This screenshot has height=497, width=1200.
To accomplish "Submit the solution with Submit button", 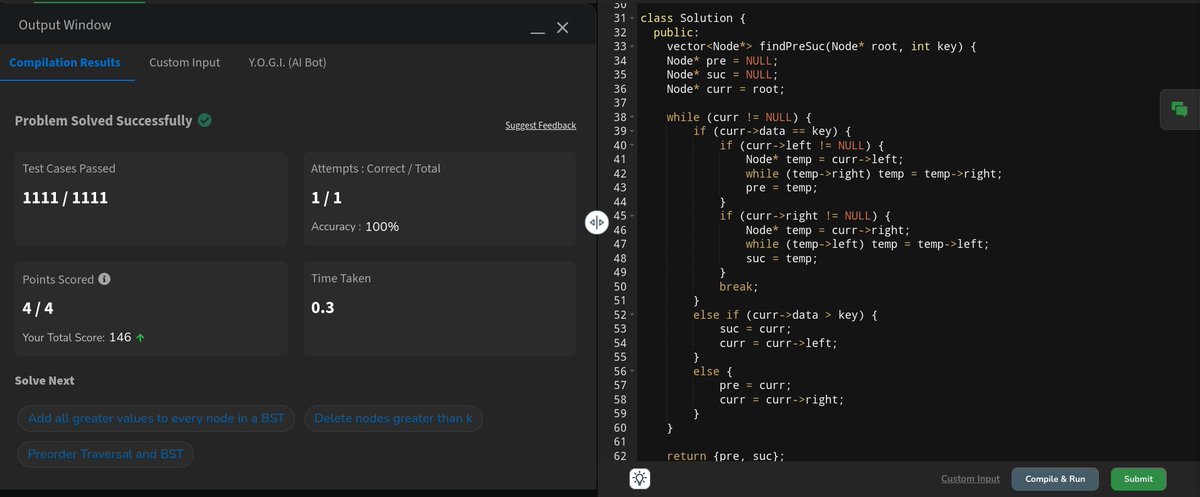I will 1138,479.
